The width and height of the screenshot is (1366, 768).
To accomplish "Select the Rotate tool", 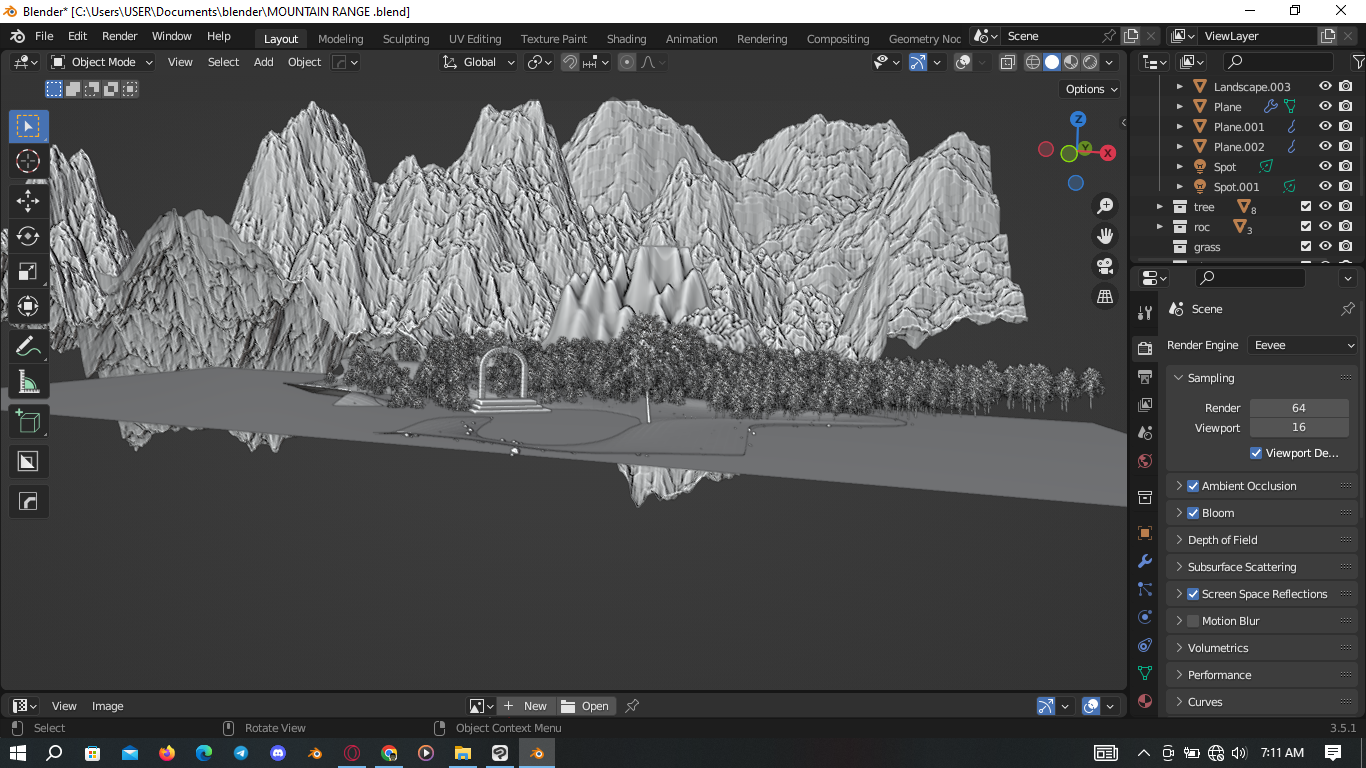I will 28,237.
